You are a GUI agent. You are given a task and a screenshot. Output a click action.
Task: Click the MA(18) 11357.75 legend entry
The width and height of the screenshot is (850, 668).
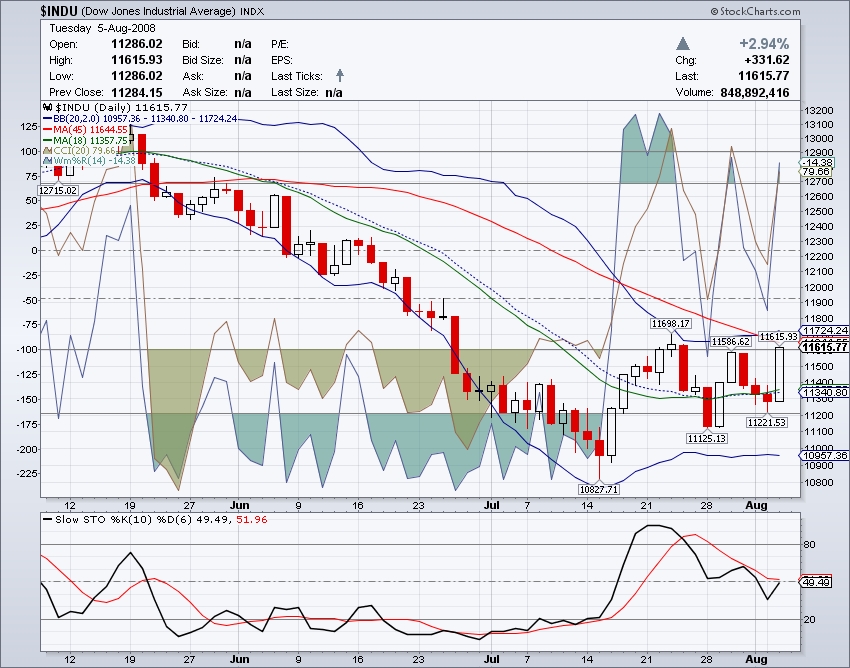tap(87, 140)
